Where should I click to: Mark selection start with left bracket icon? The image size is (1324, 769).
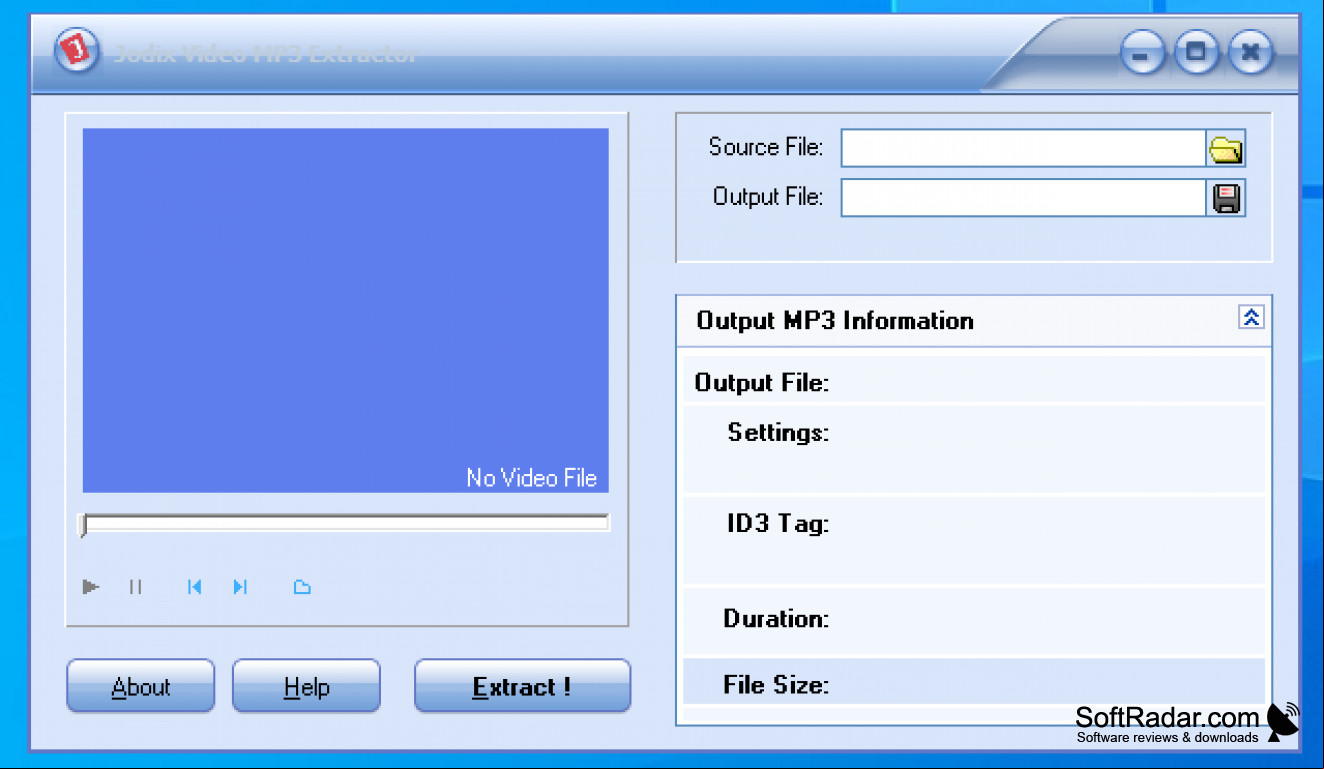click(195, 587)
